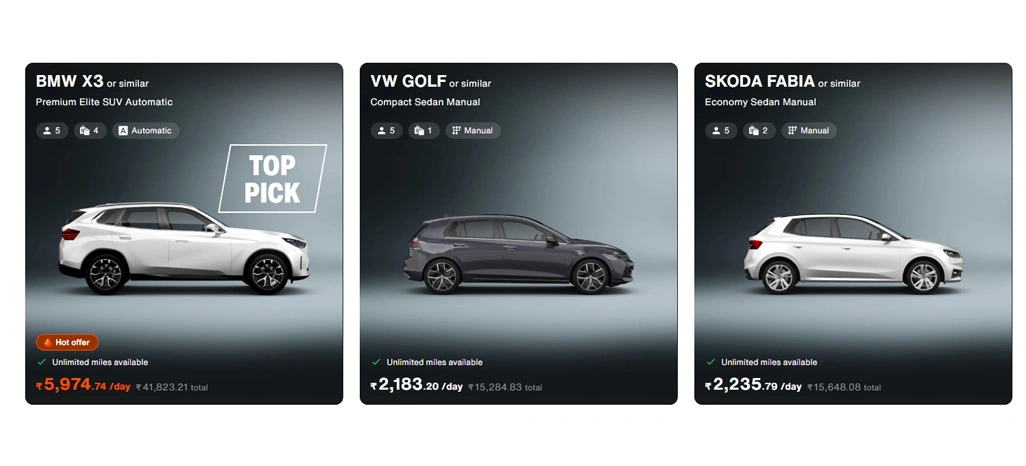Click the ₹2,183.20 /day price
The image size is (1026, 466).
(x=417, y=385)
